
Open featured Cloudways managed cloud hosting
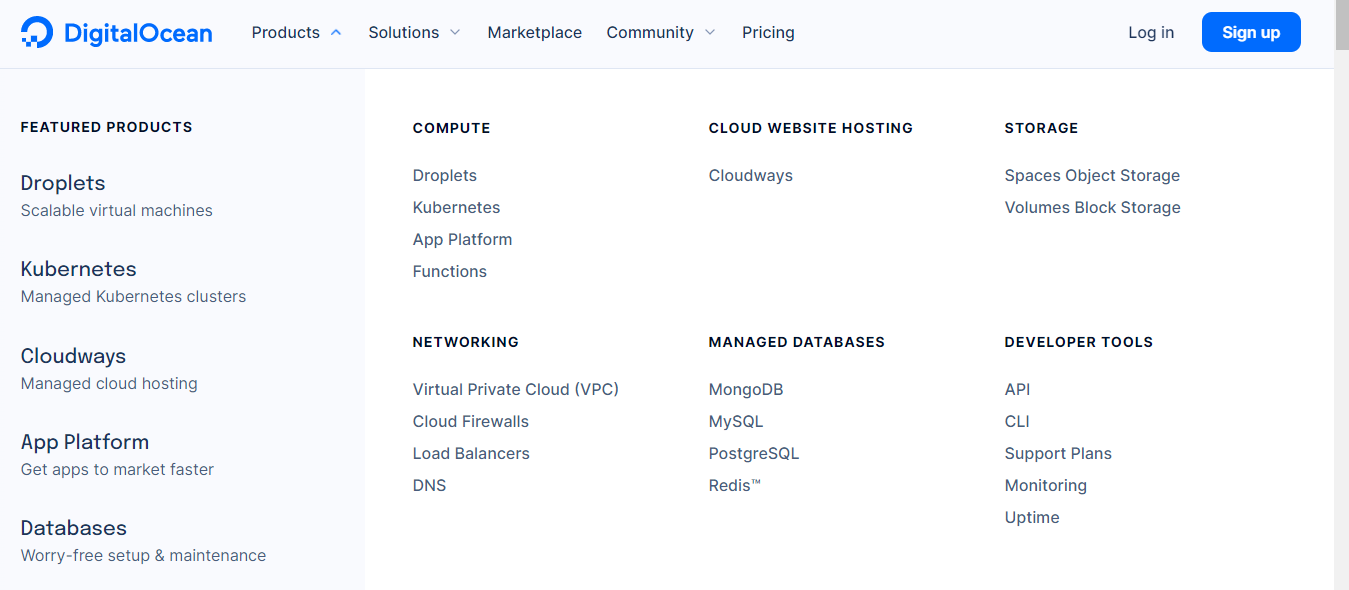click(x=109, y=369)
